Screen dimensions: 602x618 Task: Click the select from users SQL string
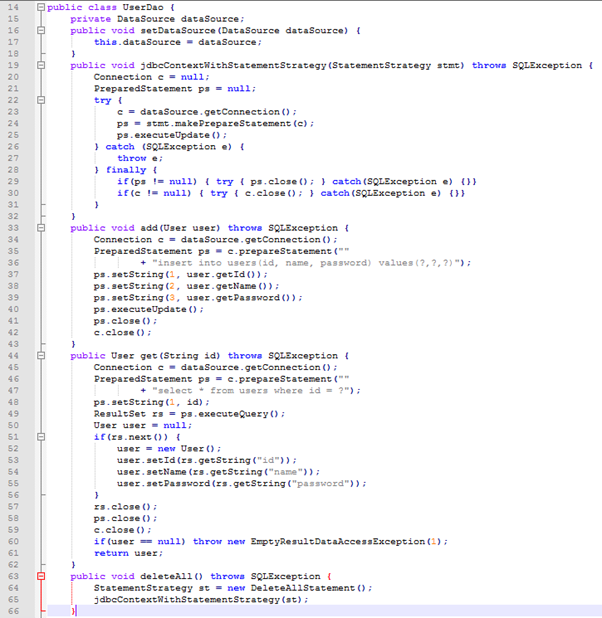pyautogui.click(x=253, y=391)
